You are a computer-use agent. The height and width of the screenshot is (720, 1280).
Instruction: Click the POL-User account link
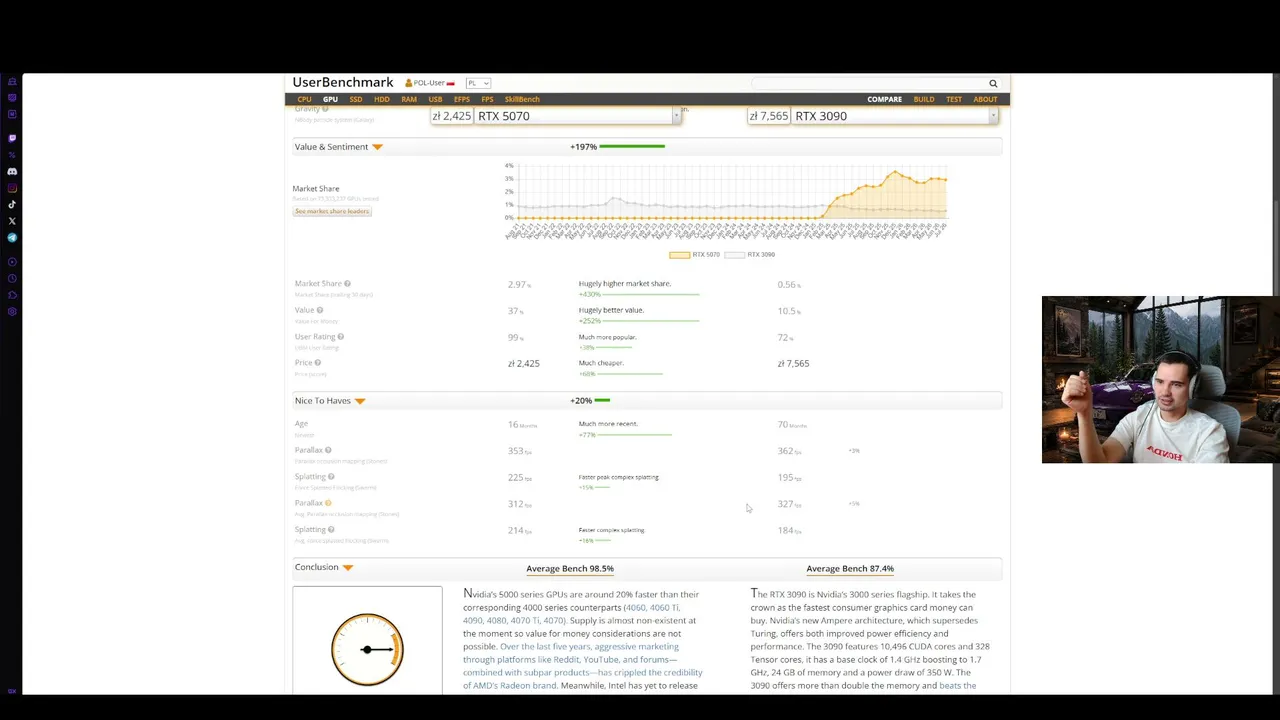(x=429, y=83)
